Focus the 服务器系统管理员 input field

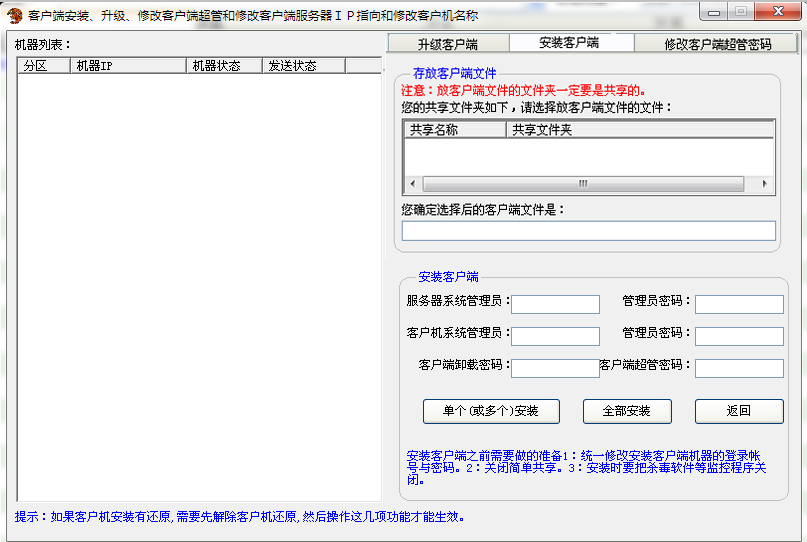click(555, 304)
